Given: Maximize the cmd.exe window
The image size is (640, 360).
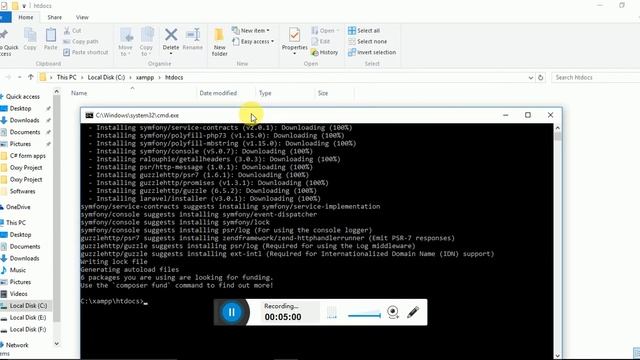Looking at the screenshot, I should [528, 115].
